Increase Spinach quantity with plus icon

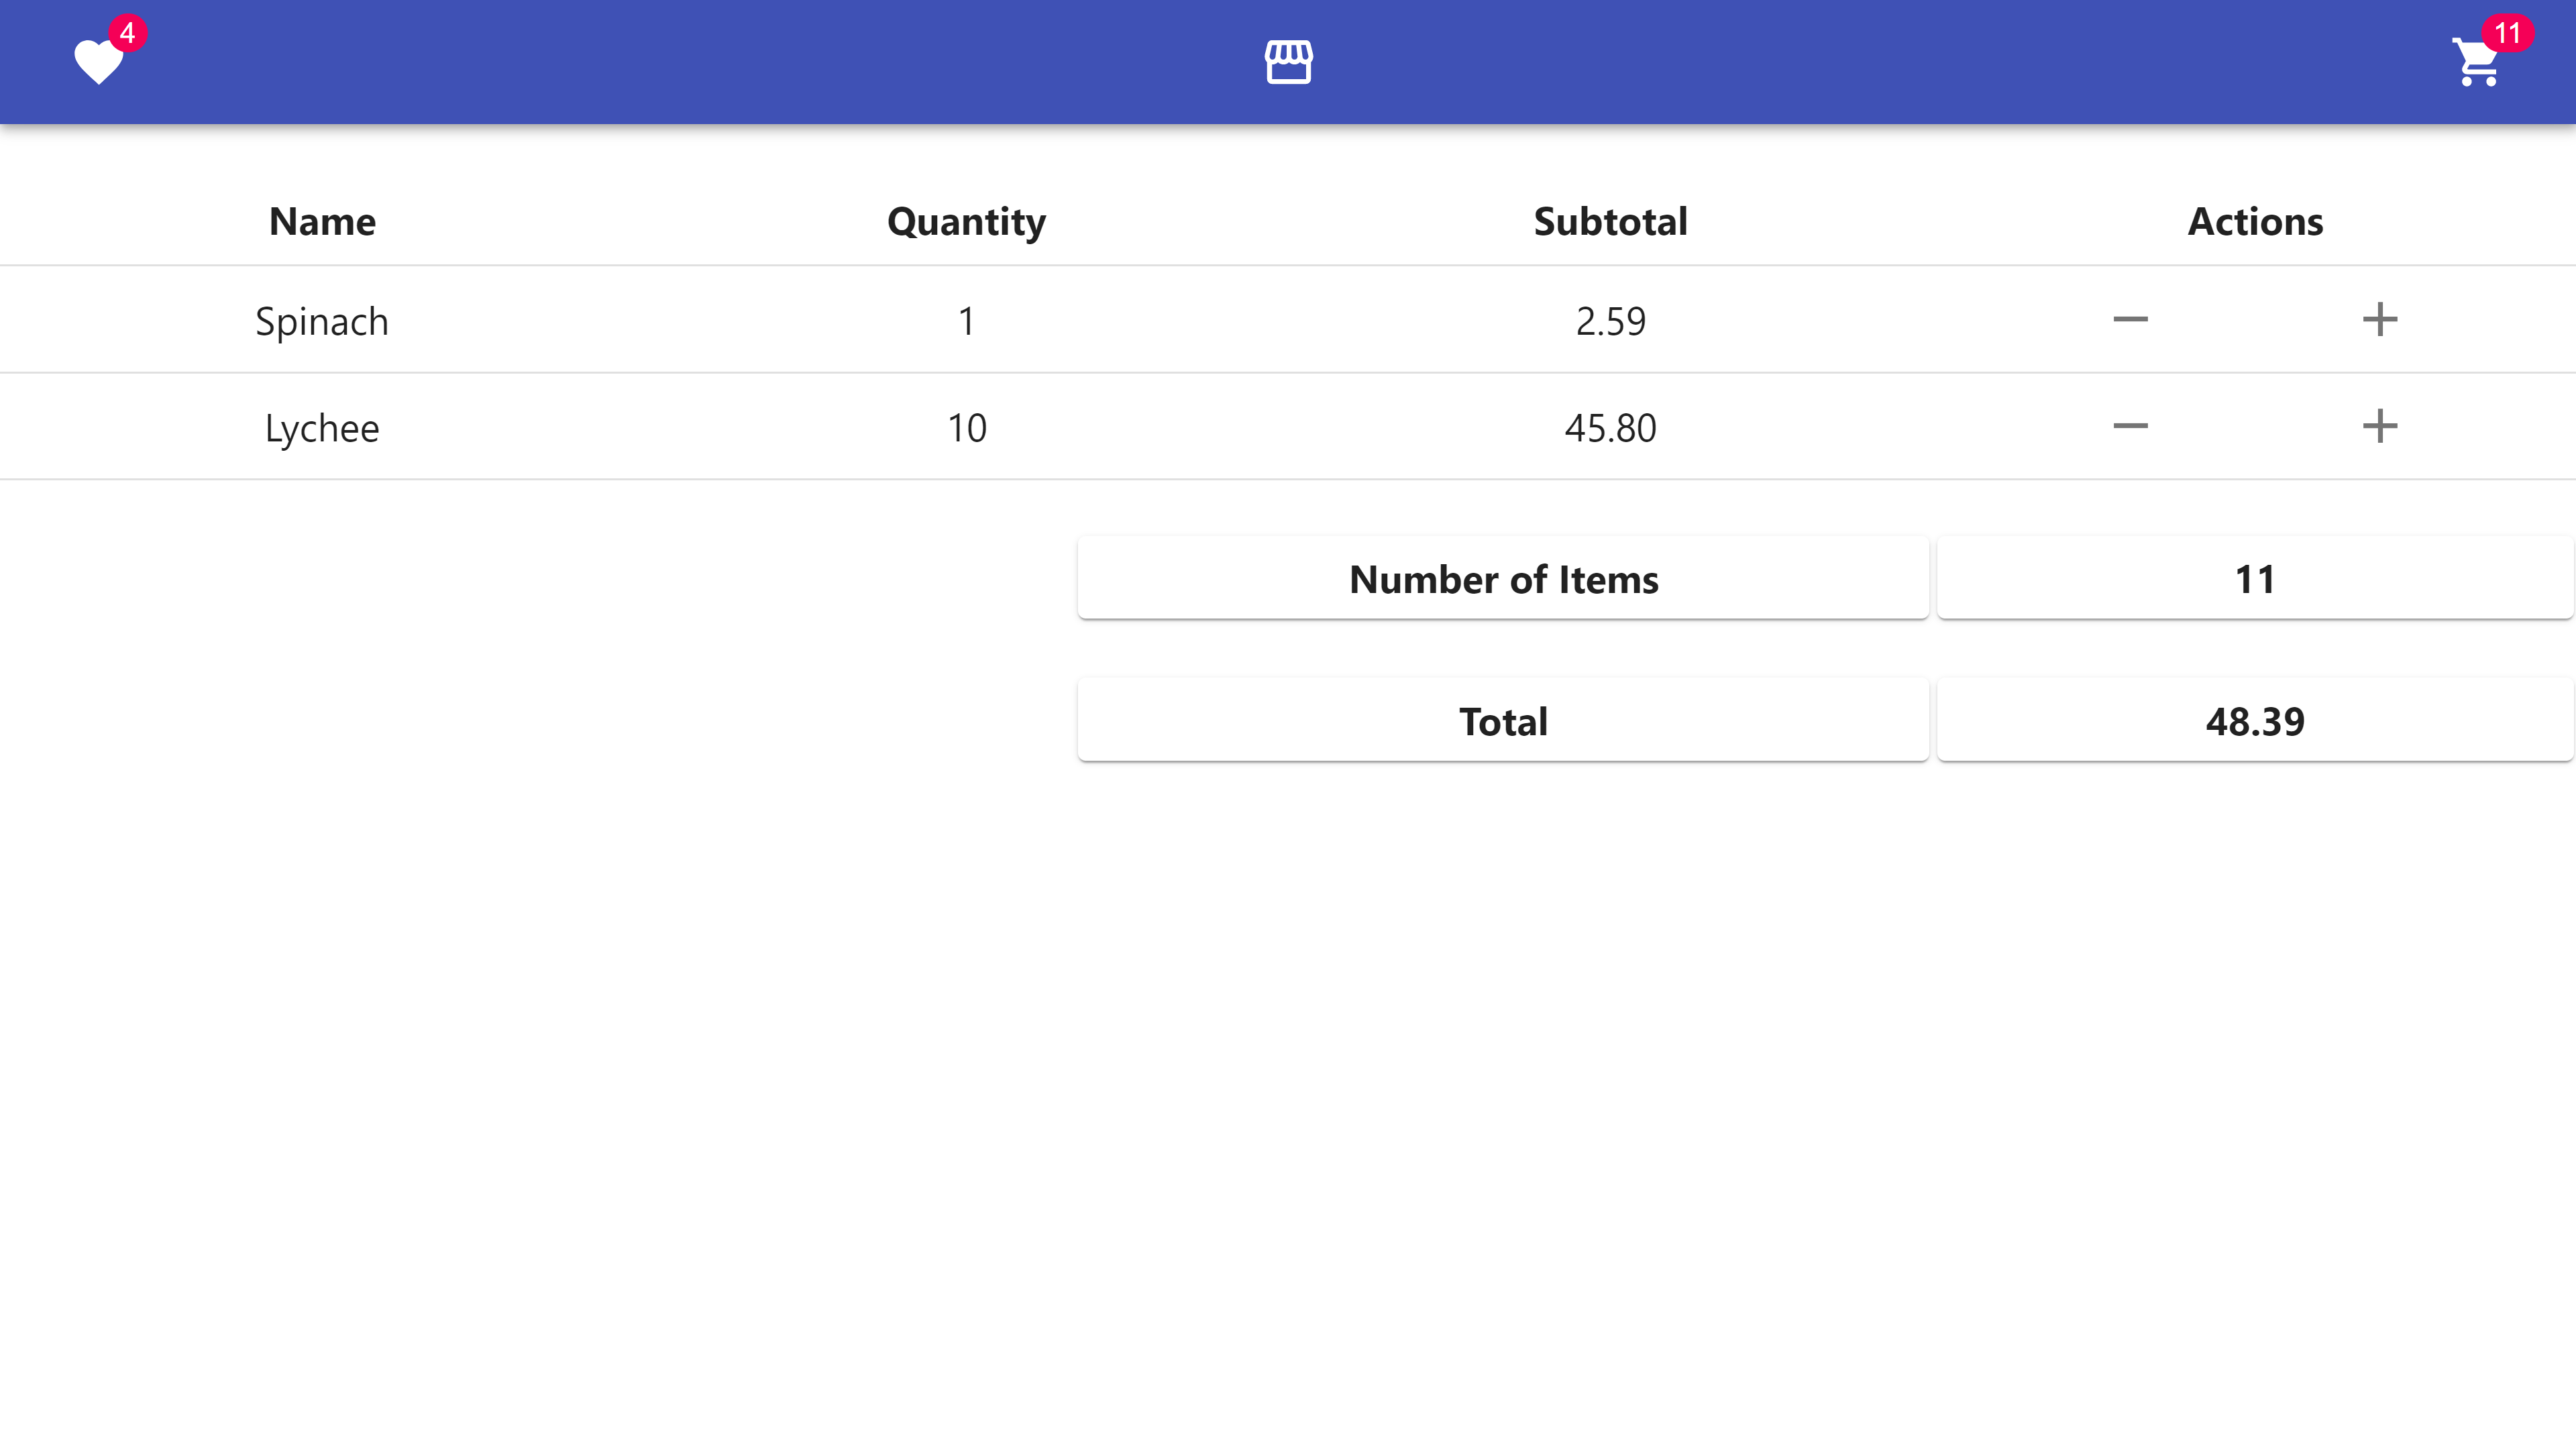2380,320
